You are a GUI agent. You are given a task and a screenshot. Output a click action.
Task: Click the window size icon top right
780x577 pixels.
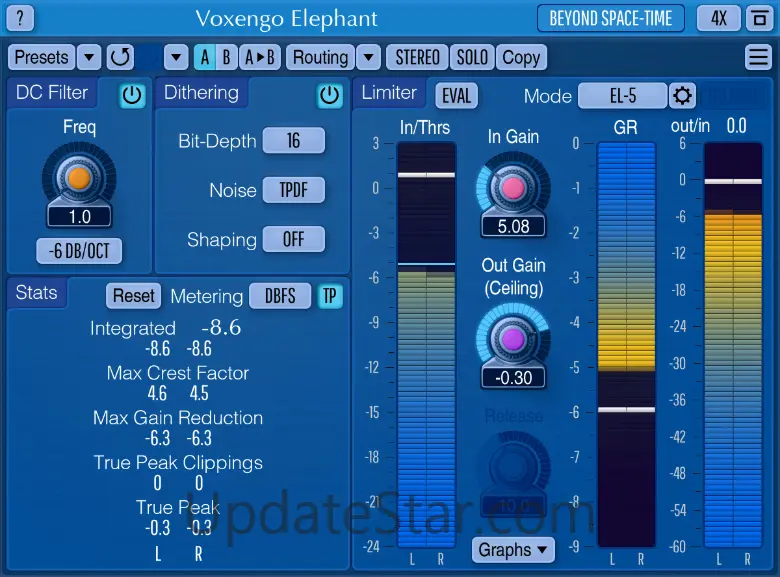pos(759,18)
